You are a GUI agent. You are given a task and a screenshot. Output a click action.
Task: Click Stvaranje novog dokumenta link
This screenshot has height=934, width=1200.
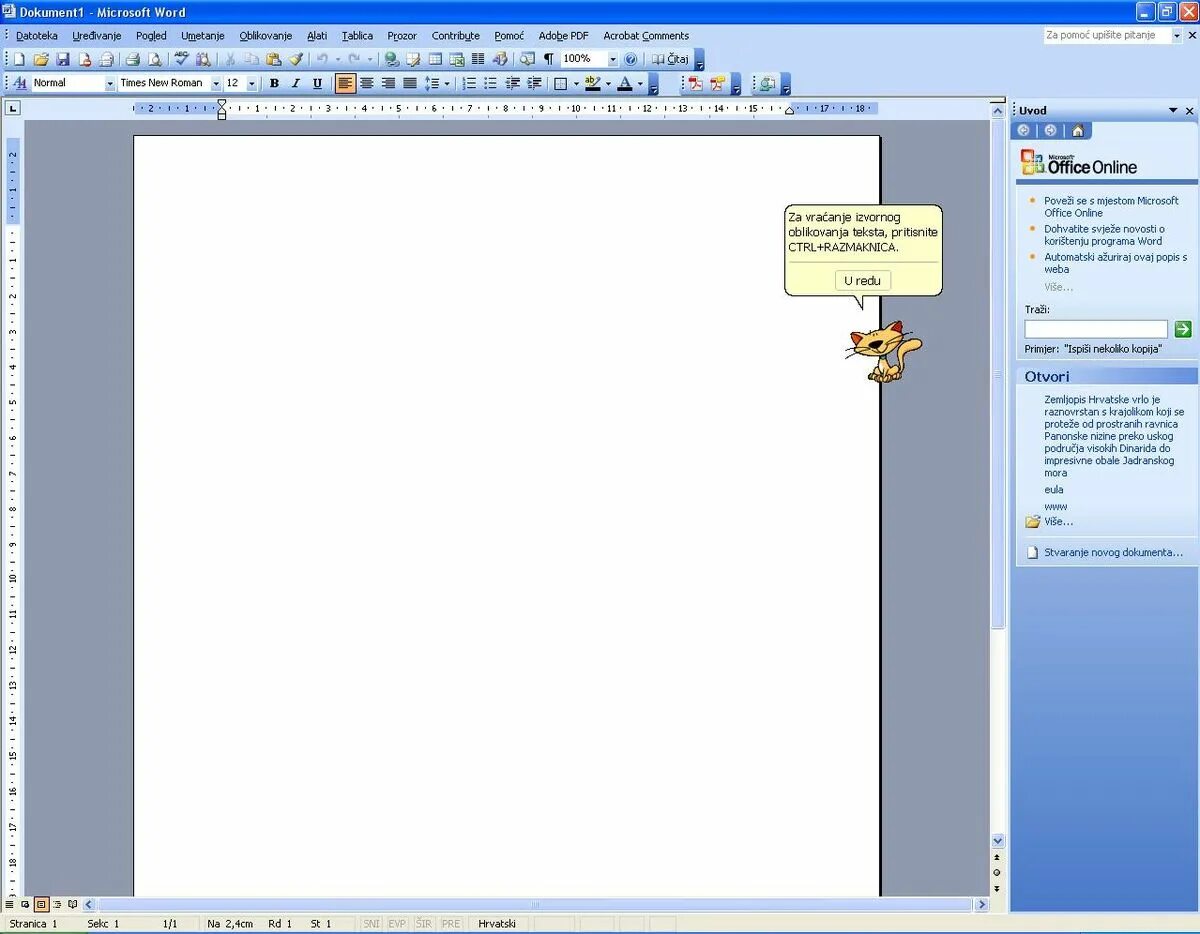1113,552
